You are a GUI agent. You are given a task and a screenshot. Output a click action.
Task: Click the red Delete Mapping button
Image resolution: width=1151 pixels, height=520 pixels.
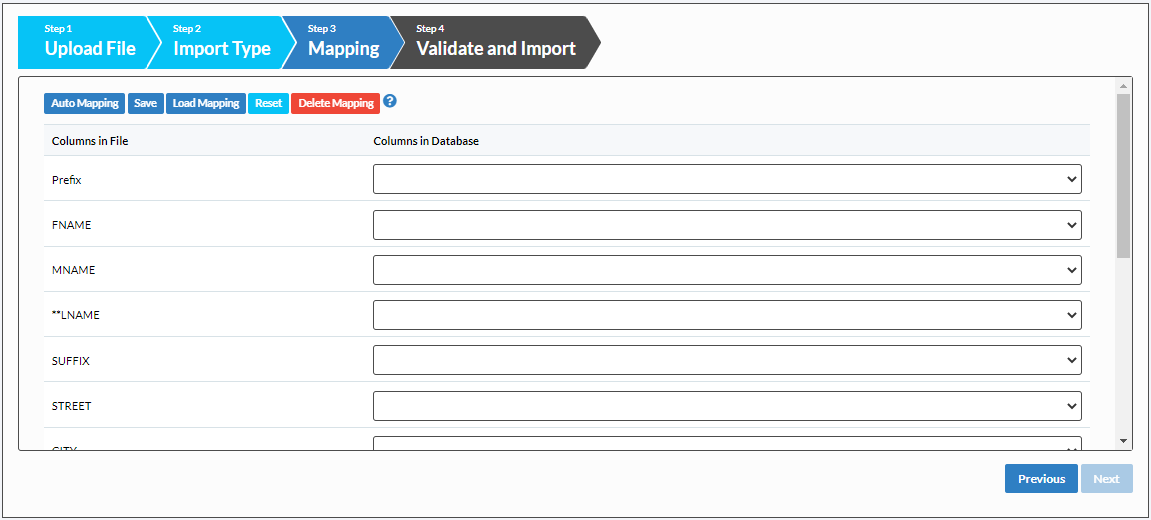pyautogui.click(x=336, y=103)
